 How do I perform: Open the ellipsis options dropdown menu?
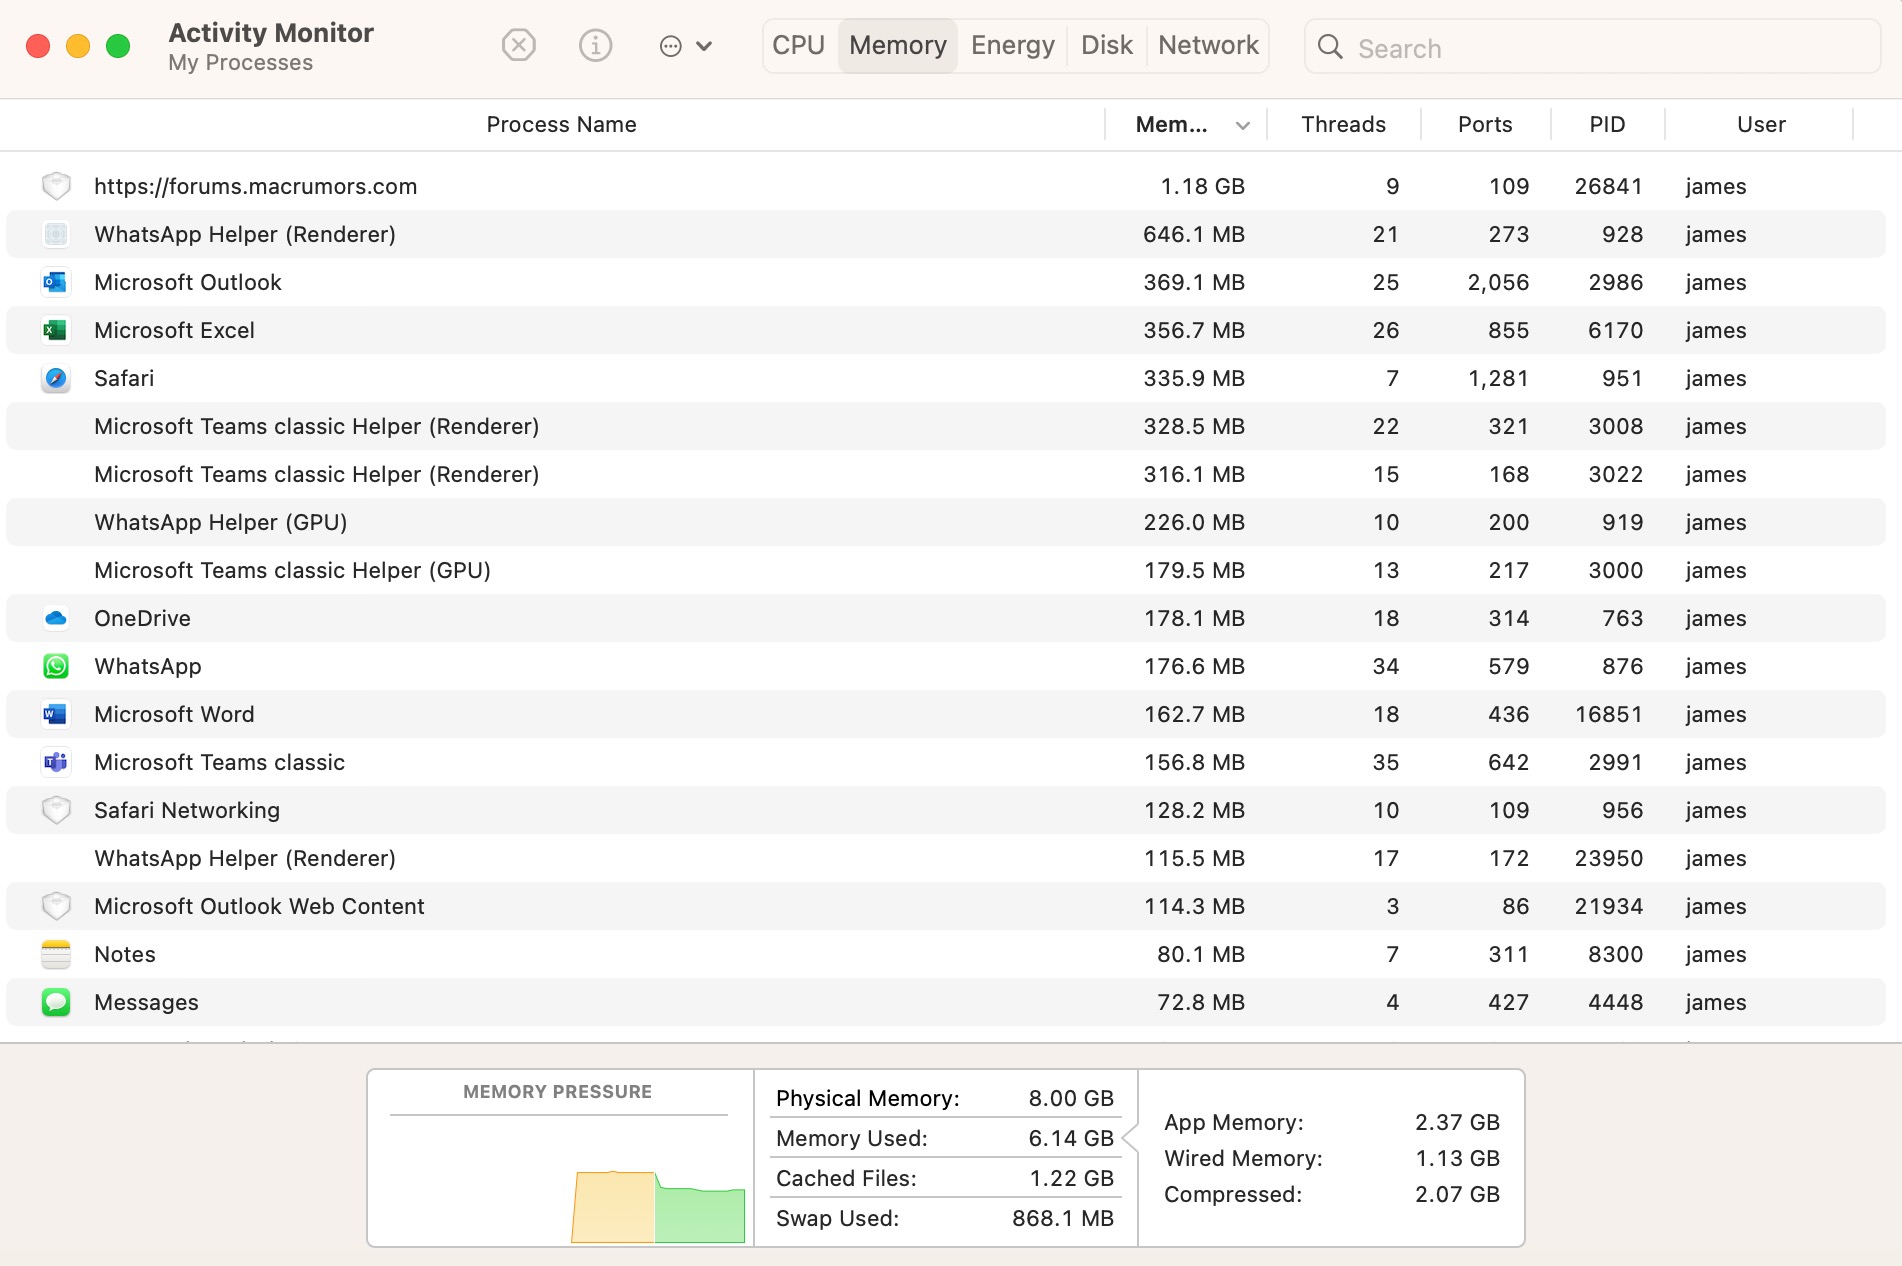click(686, 46)
